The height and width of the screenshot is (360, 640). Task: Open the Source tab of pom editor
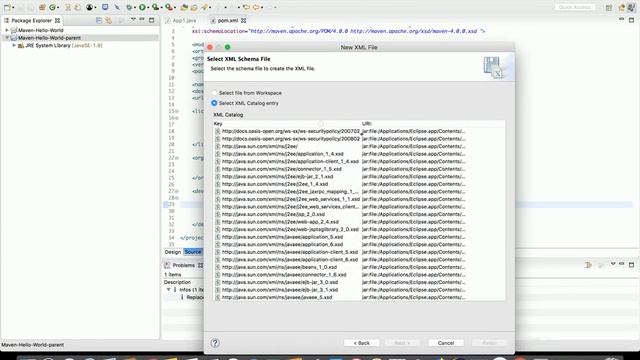pyautogui.click(x=193, y=252)
